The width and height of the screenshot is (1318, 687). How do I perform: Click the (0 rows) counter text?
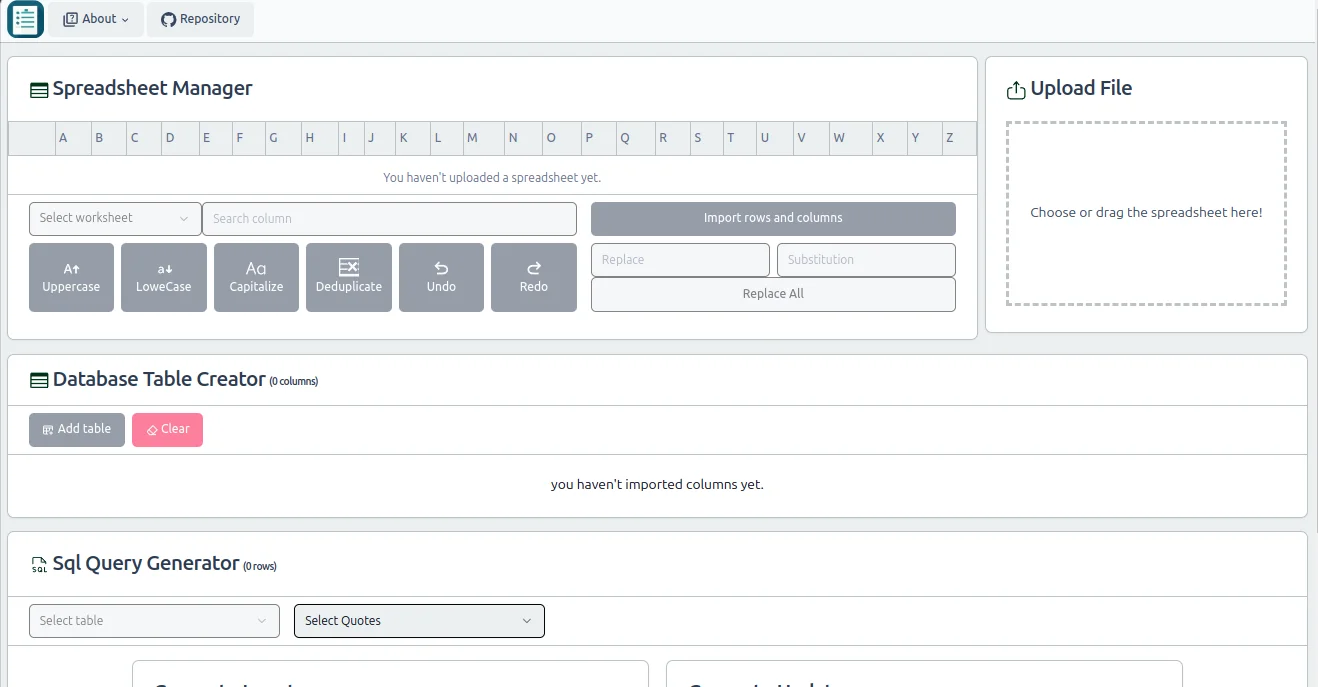tap(260, 567)
